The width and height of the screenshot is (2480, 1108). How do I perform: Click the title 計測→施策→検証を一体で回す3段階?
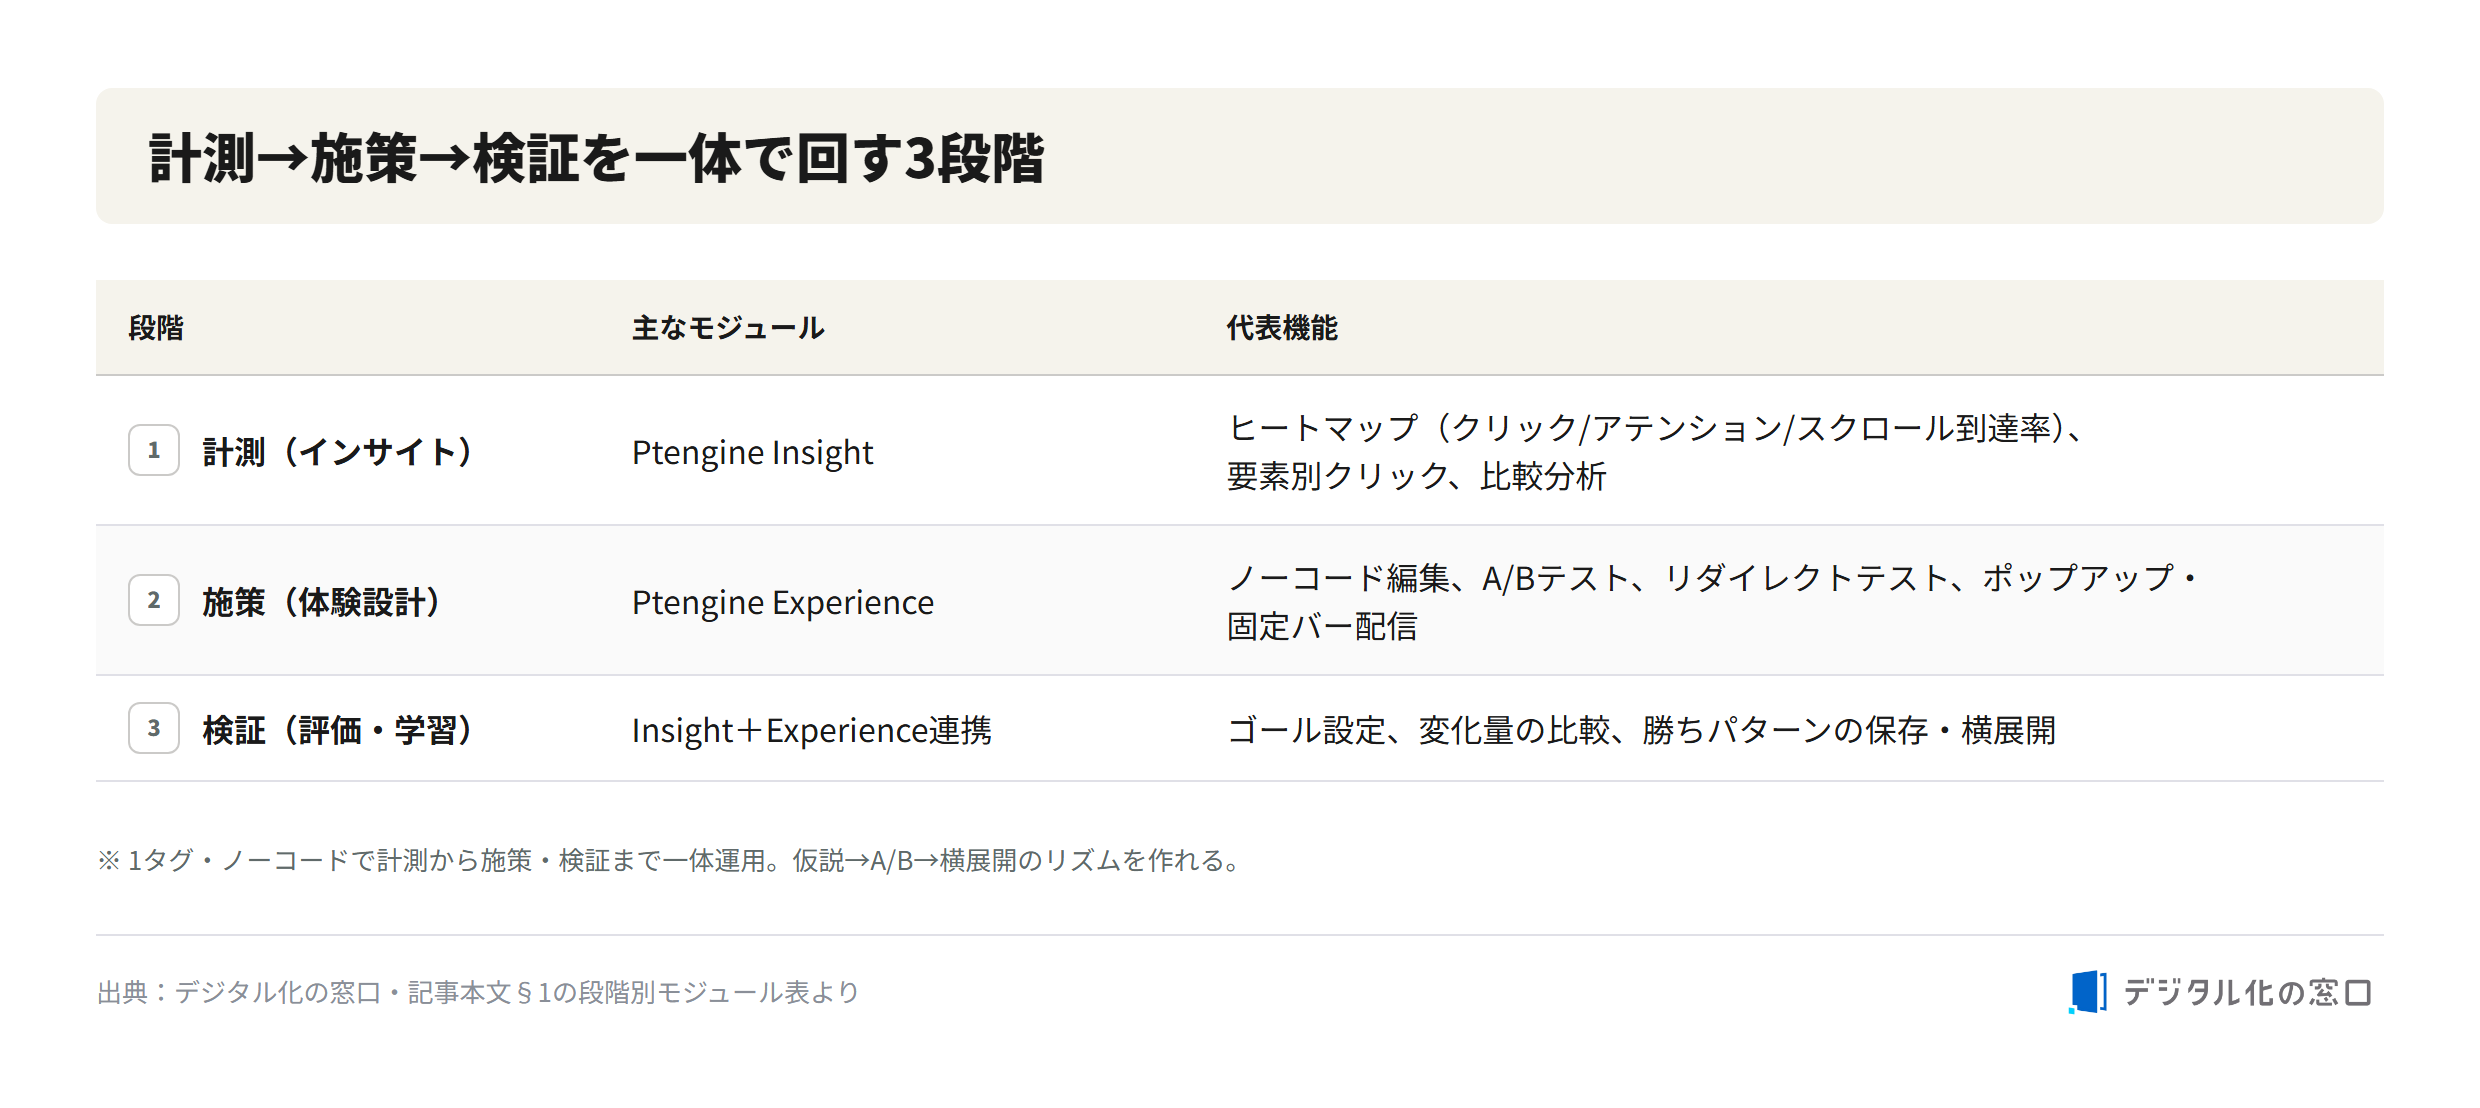596,158
